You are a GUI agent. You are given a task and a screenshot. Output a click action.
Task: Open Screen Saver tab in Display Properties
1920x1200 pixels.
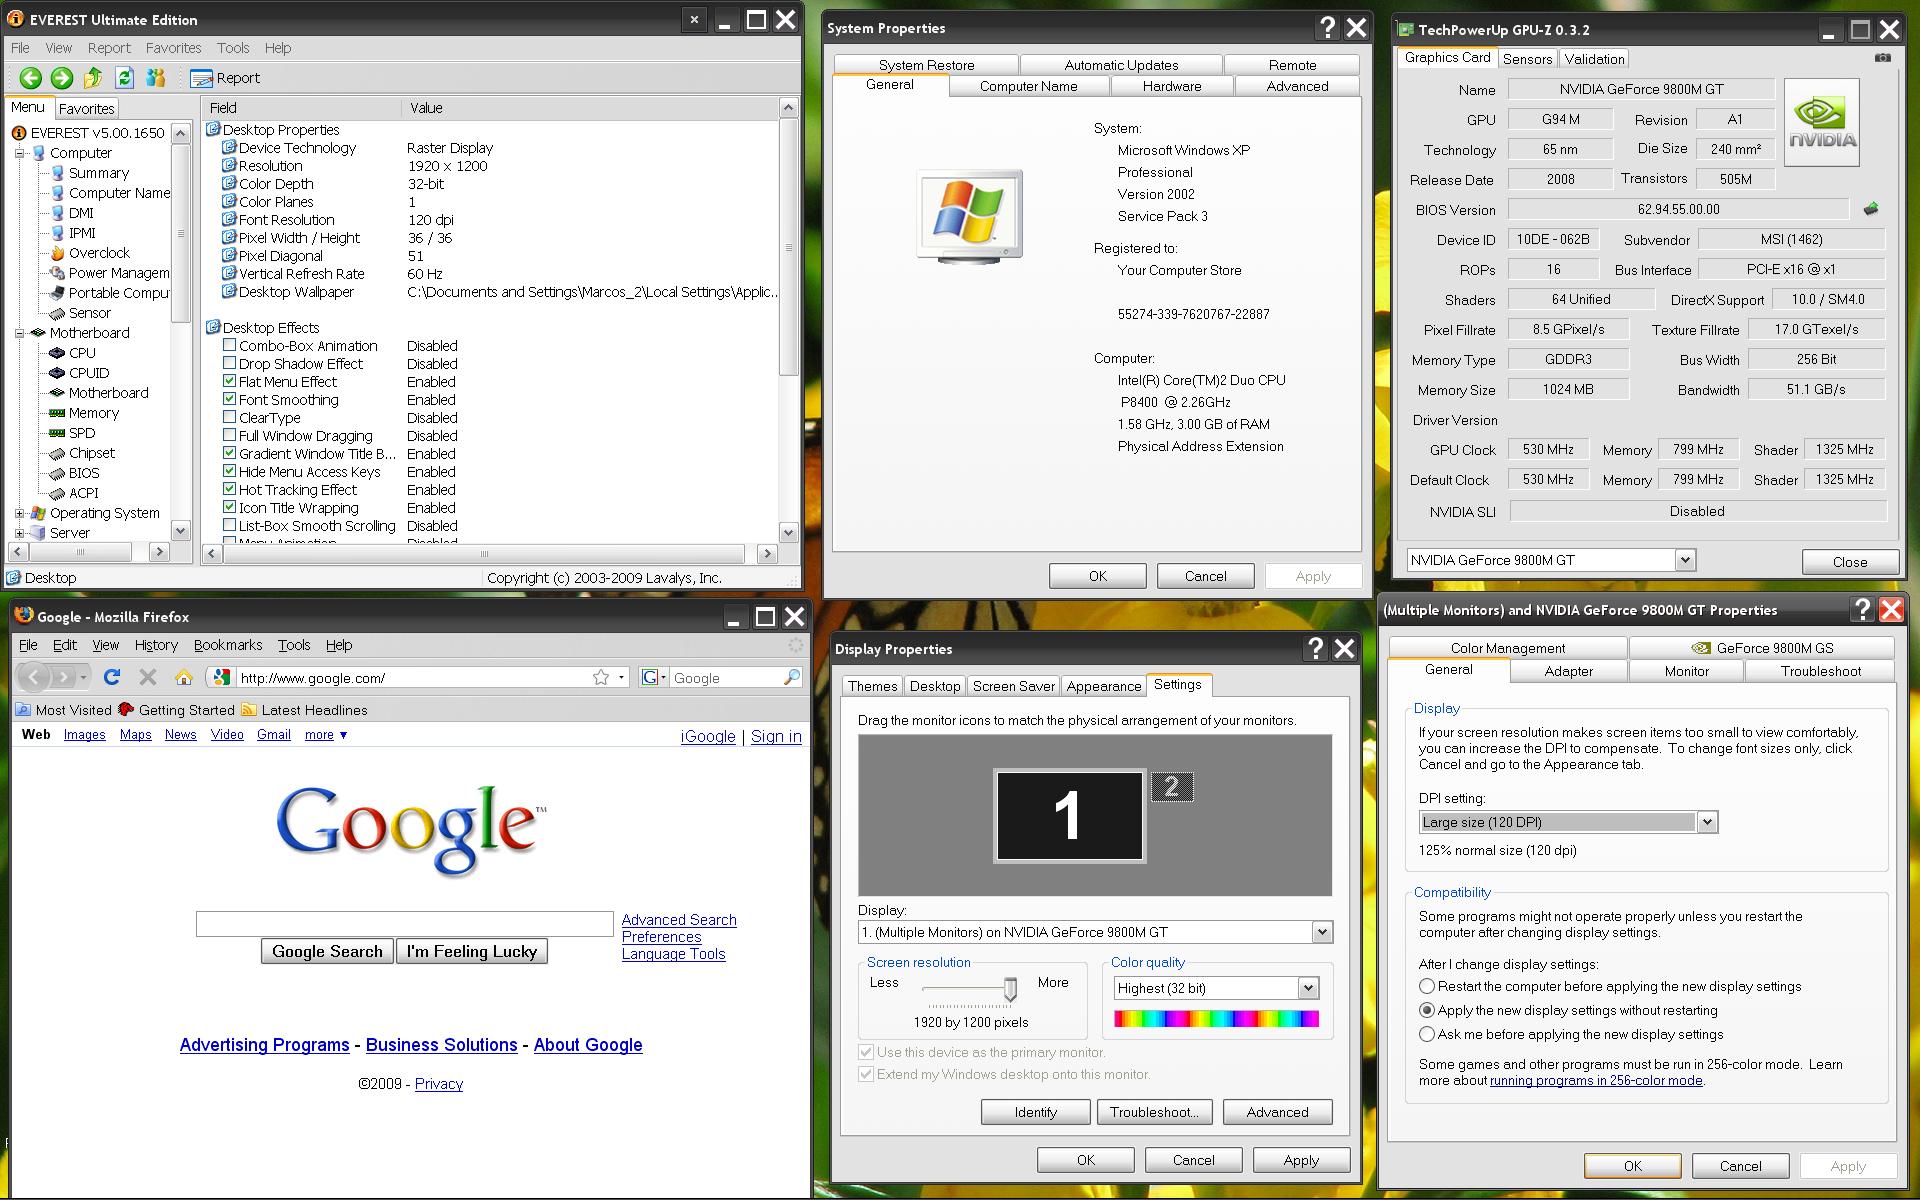click(x=1013, y=686)
